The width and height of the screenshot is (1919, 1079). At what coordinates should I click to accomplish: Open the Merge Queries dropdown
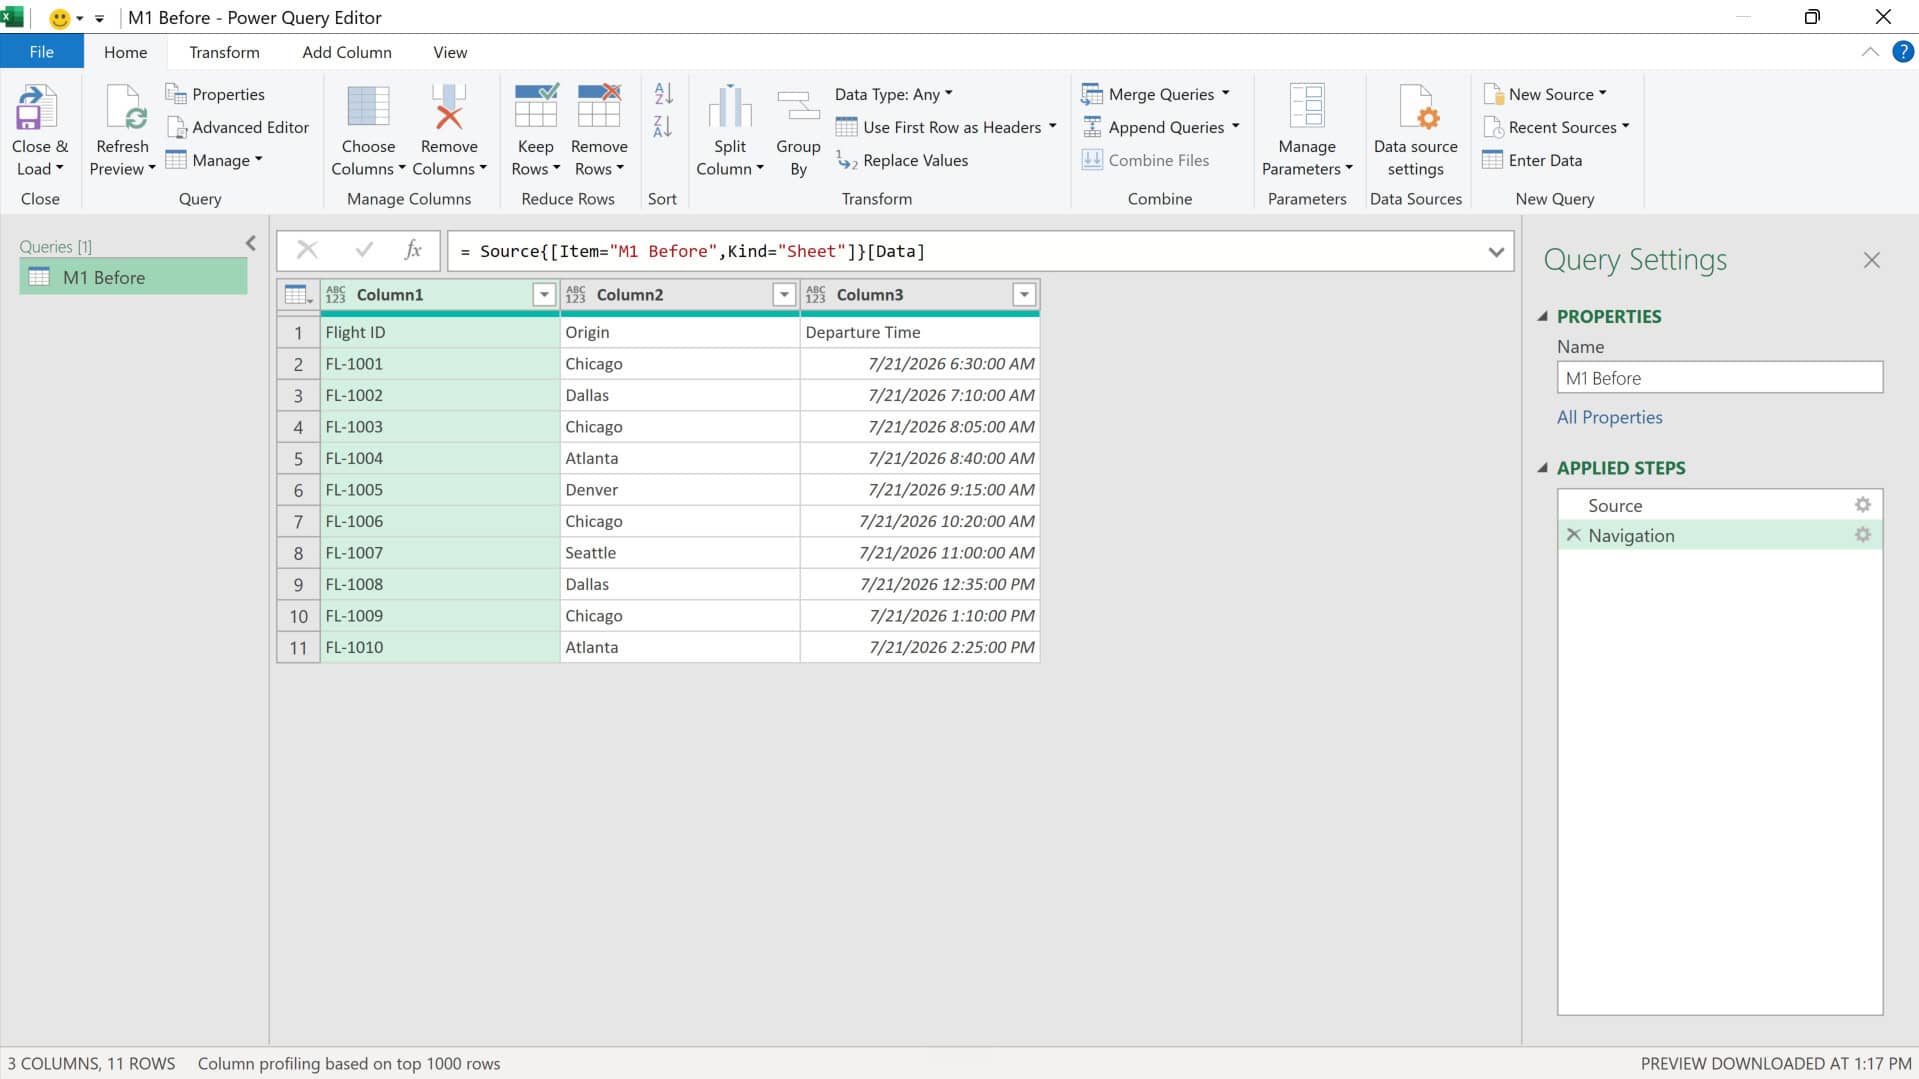1225,94
